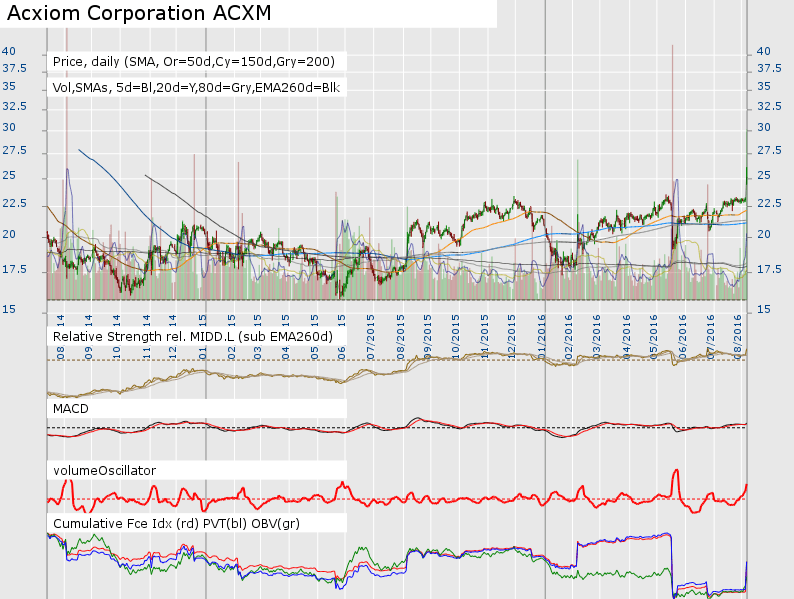This screenshot has height=599, width=794.
Task: Click the 'Cumulative Fce Idx (rd) PVT(bl) OBV(gr)' label
Action: pyautogui.click(x=176, y=524)
